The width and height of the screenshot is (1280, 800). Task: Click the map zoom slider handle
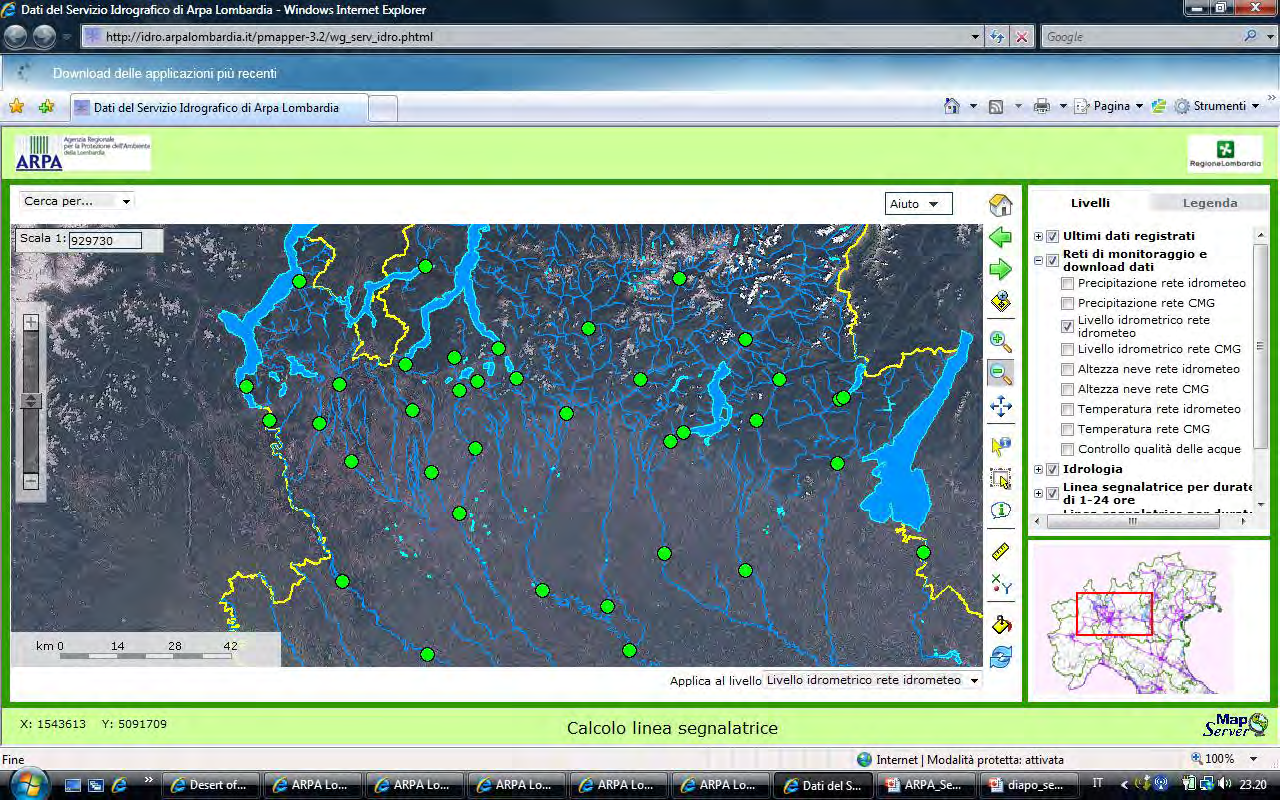click(31, 400)
